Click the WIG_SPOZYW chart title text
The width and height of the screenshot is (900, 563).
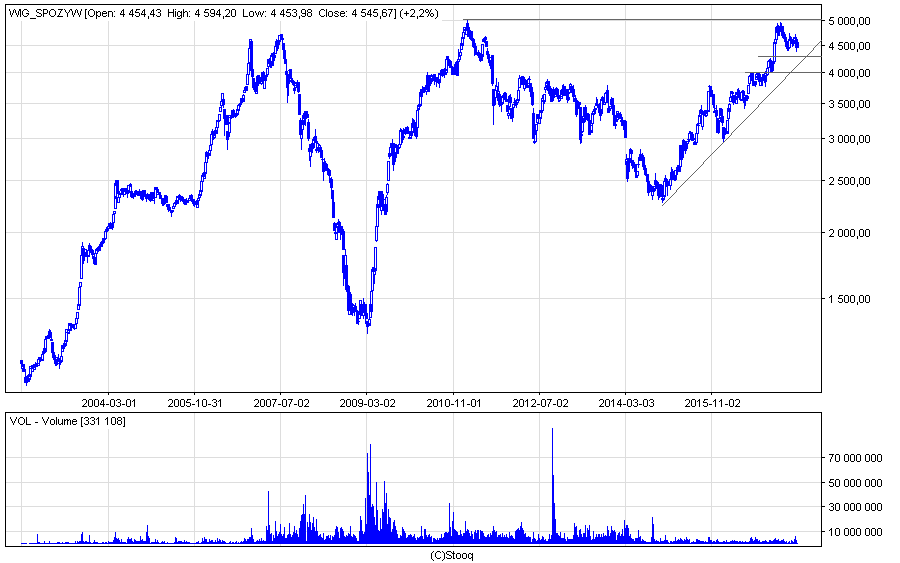click(46, 13)
